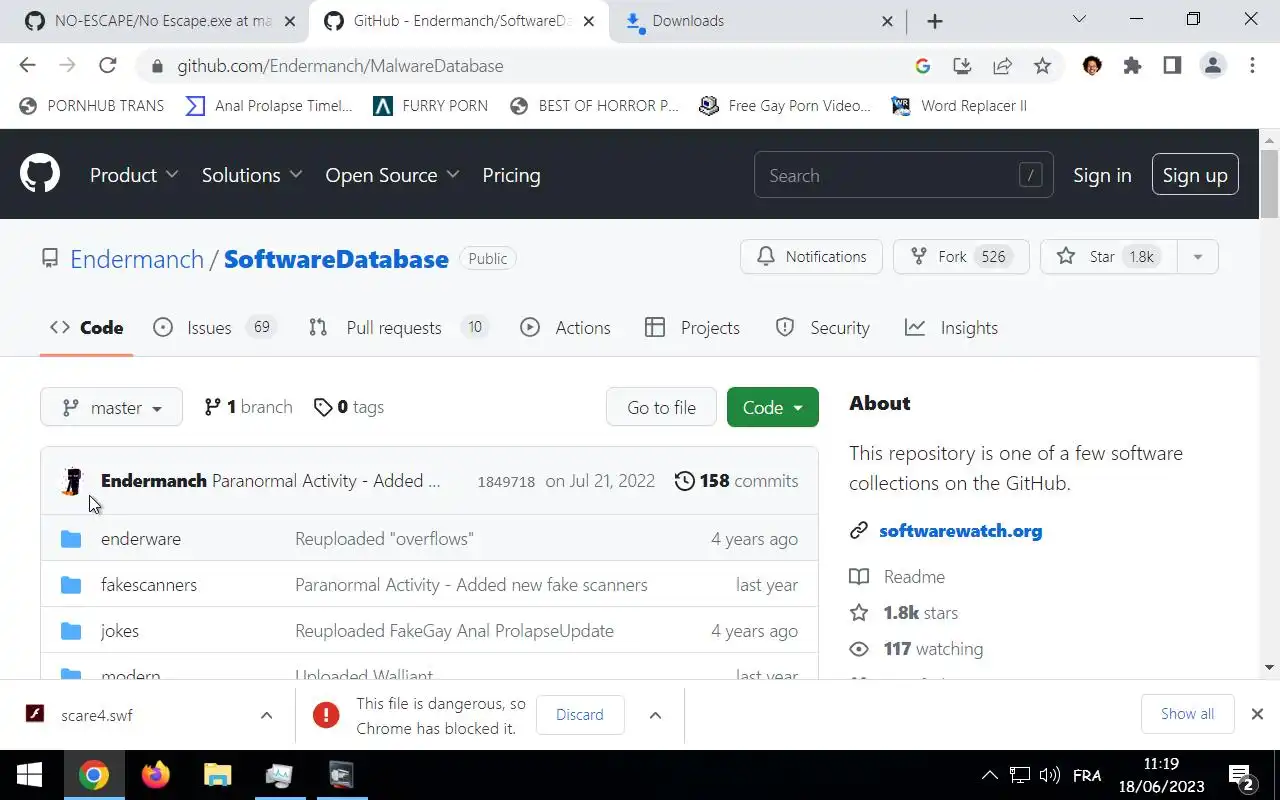Image resolution: width=1280 pixels, height=800 pixels.
Task: Open File Explorer from the taskbar
Action: coord(217,775)
